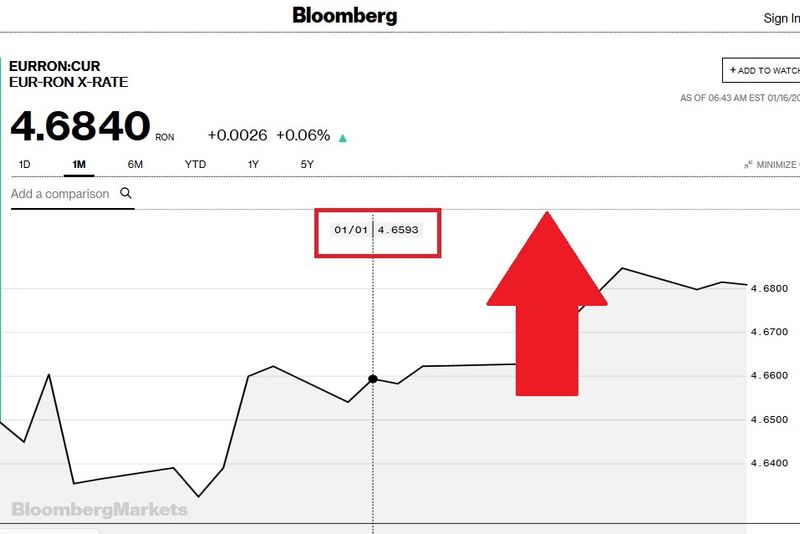Click the EURRON:CUR ticker heading
This screenshot has width=800, height=534.
(x=55, y=67)
